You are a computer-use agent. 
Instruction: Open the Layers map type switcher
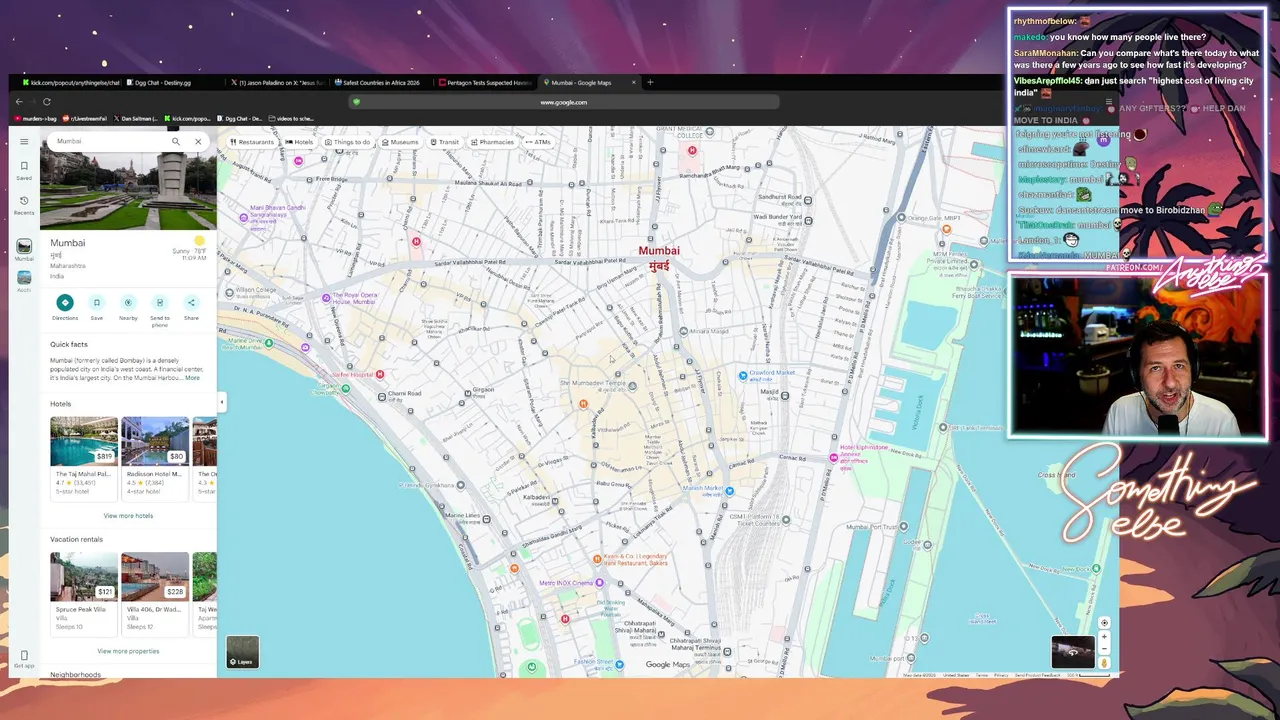pos(242,652)
